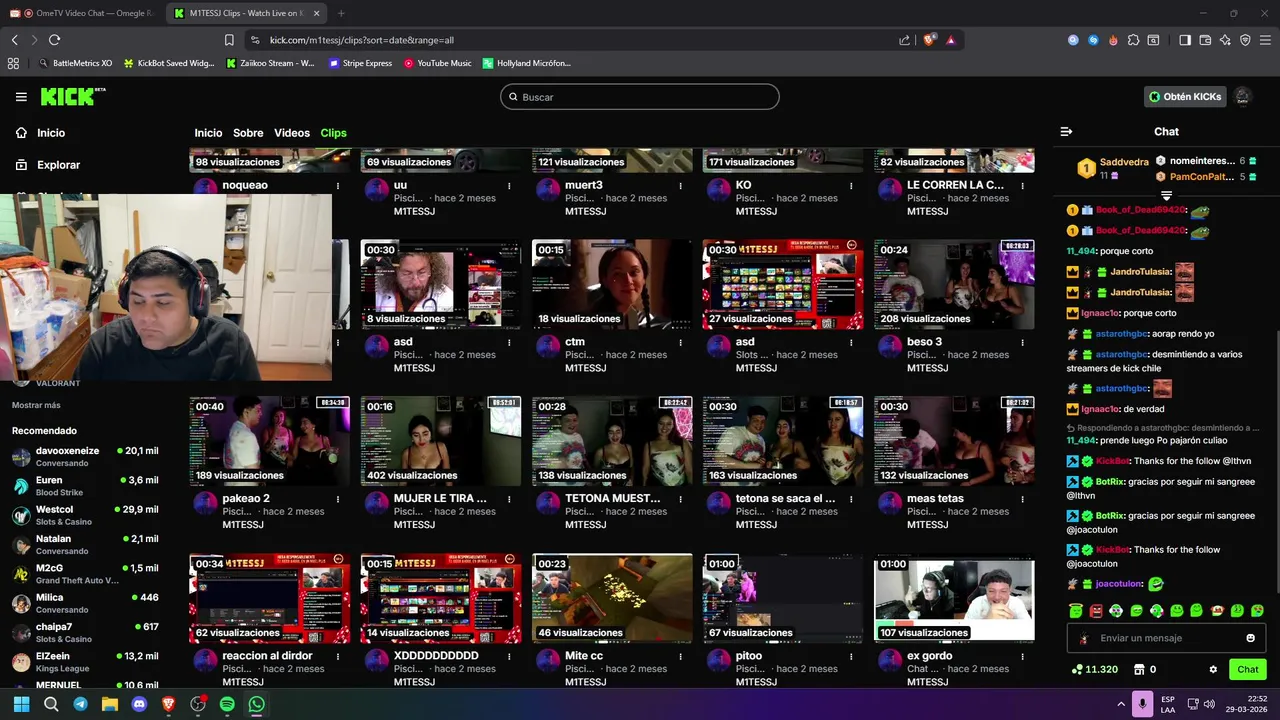Play the Mite cc clip thumbnail
1280x720 pixels.
coord(612,598)
